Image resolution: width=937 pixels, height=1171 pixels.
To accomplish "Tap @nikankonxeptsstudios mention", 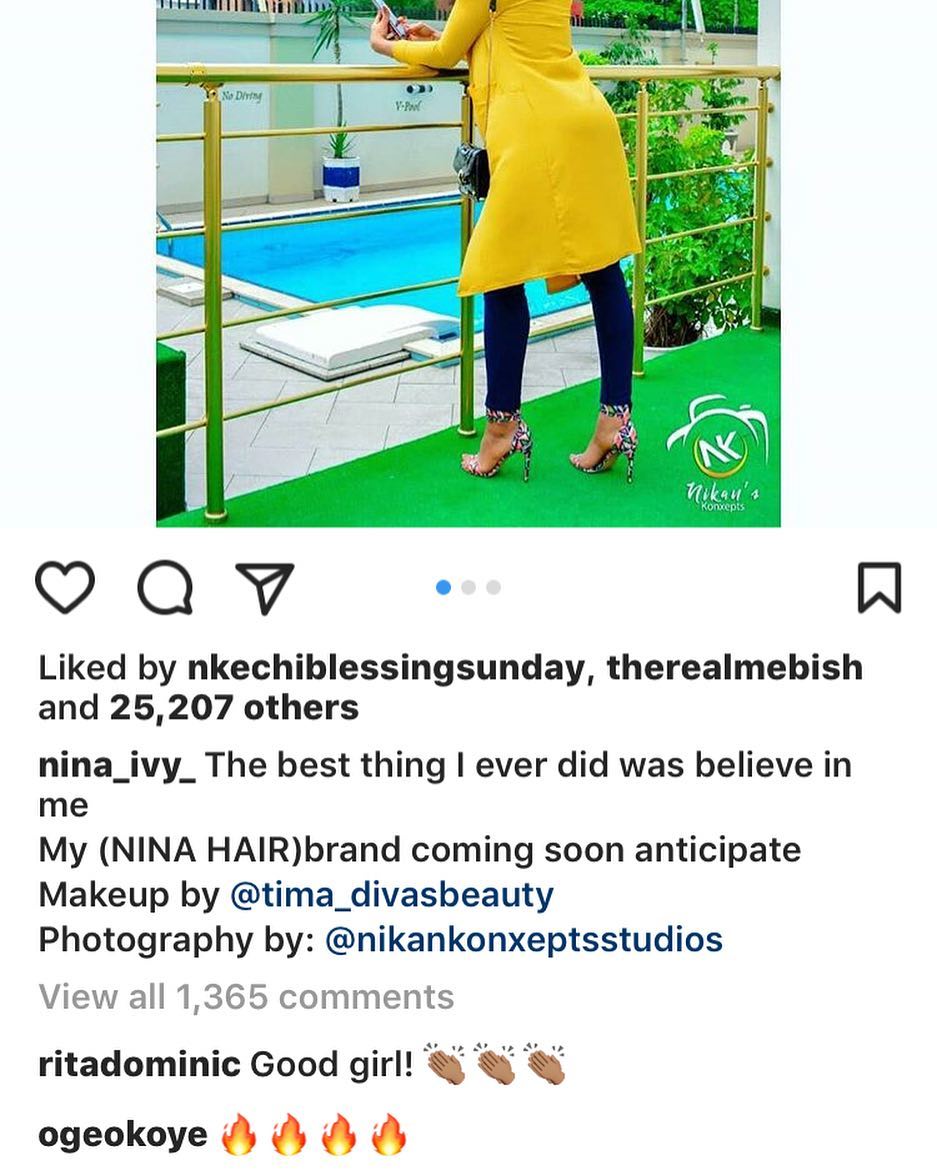I will [524, 939].
